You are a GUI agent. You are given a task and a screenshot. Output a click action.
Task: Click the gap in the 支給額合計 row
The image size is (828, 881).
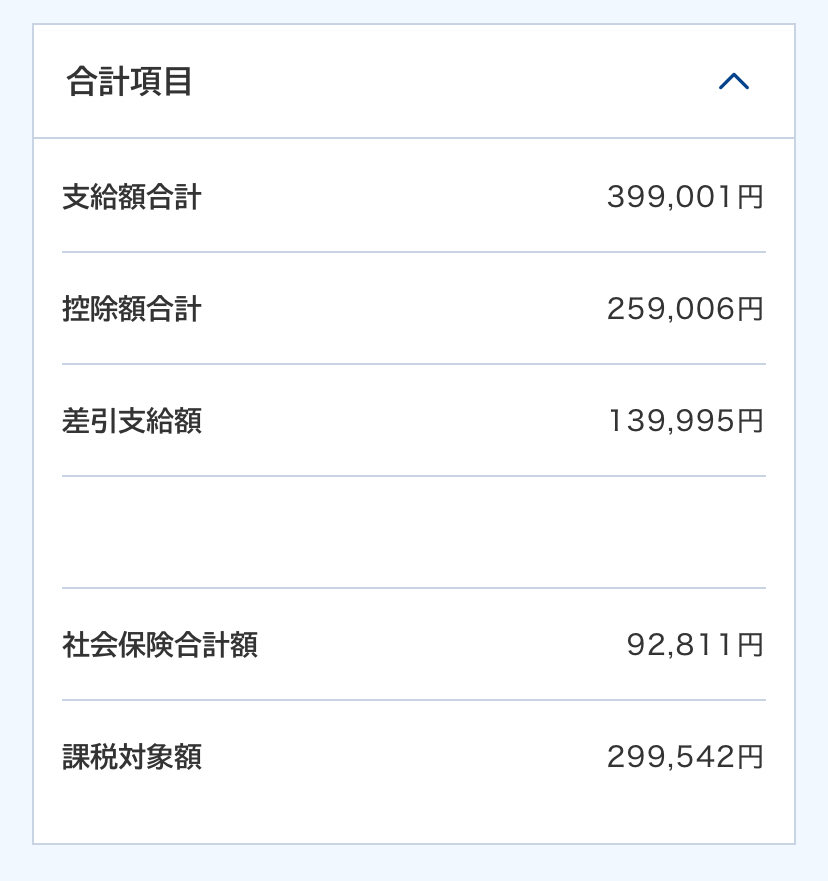(x=404, y=197)
